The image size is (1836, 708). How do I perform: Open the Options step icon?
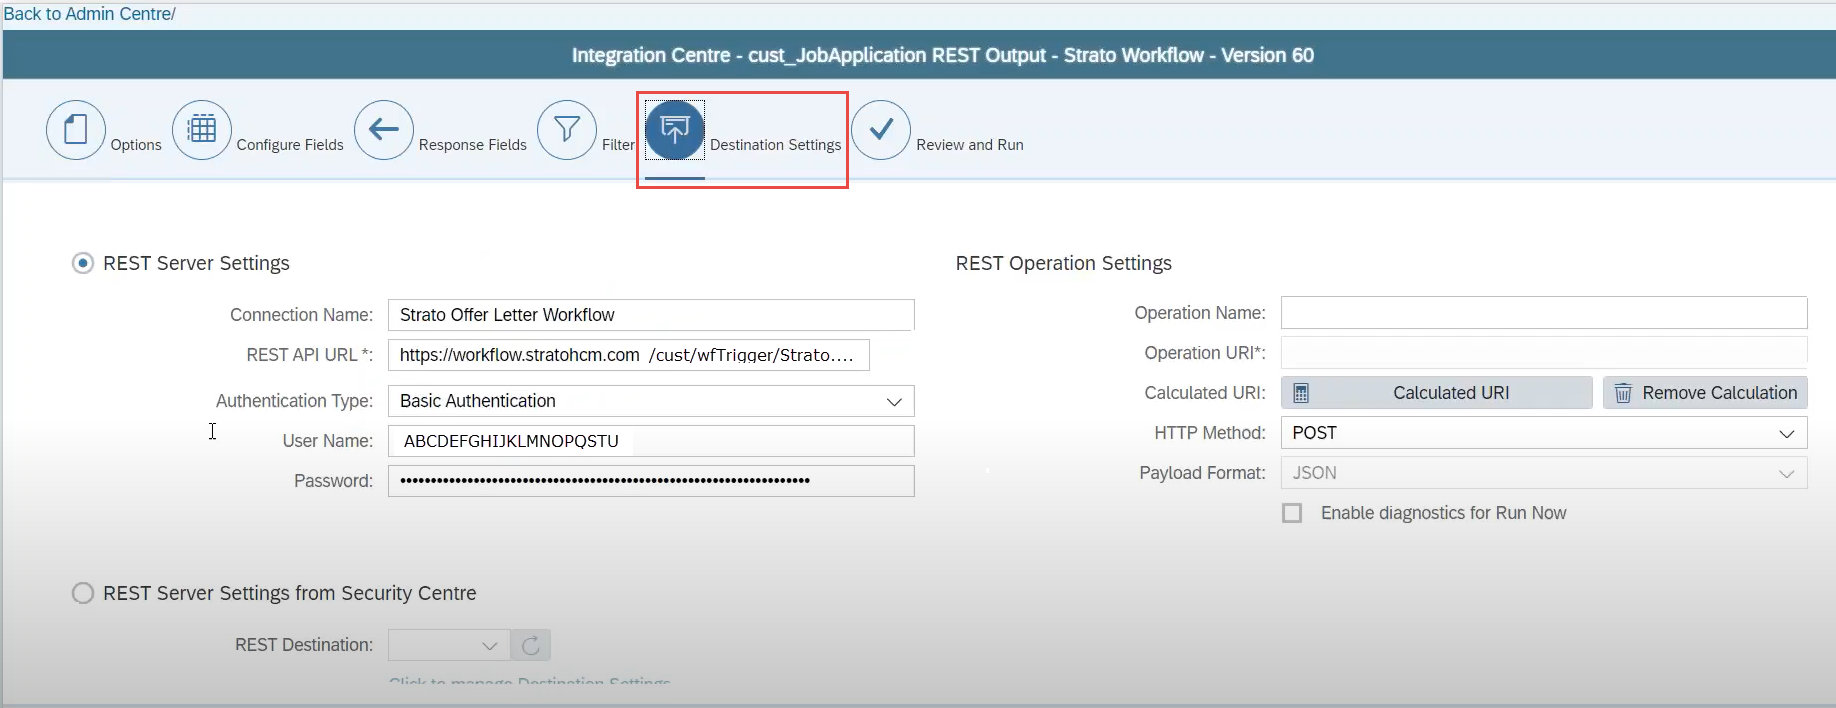[x=76, y=130]
